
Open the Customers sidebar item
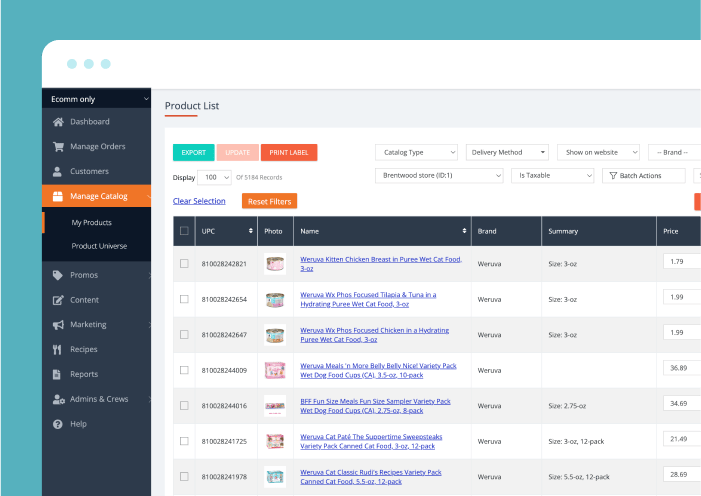[97, 171]
